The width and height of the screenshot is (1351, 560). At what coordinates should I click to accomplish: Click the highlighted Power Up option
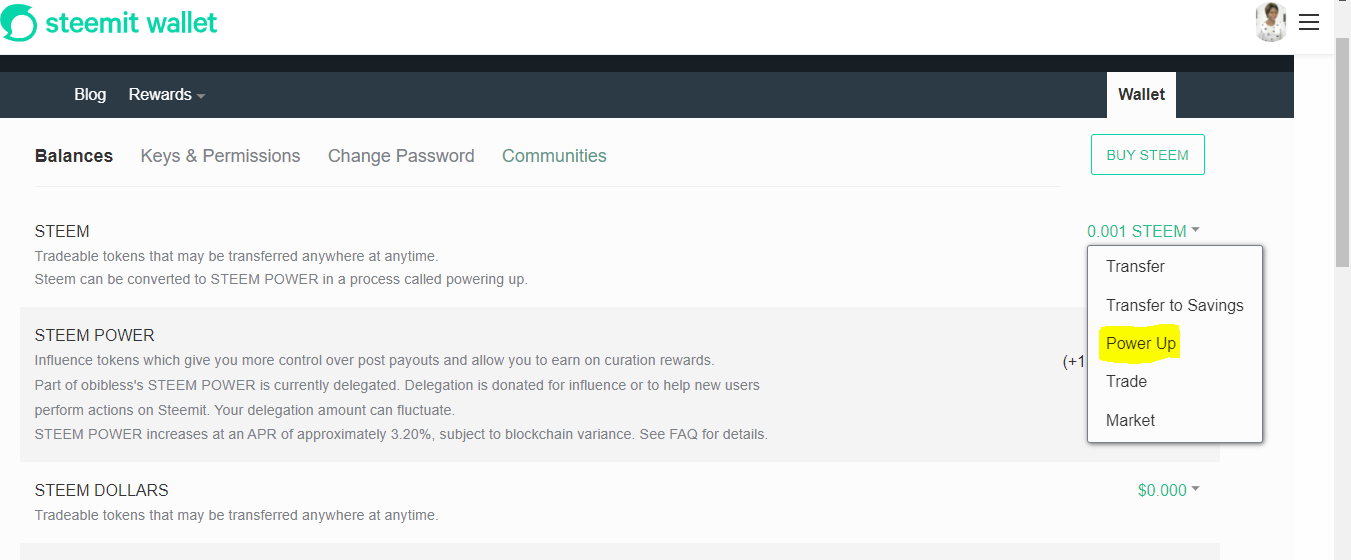coord(1141,344)
